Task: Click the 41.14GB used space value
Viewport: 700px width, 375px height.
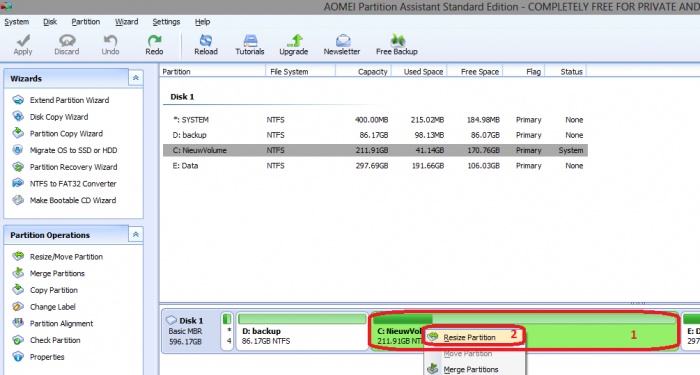Action: [429, 150]
